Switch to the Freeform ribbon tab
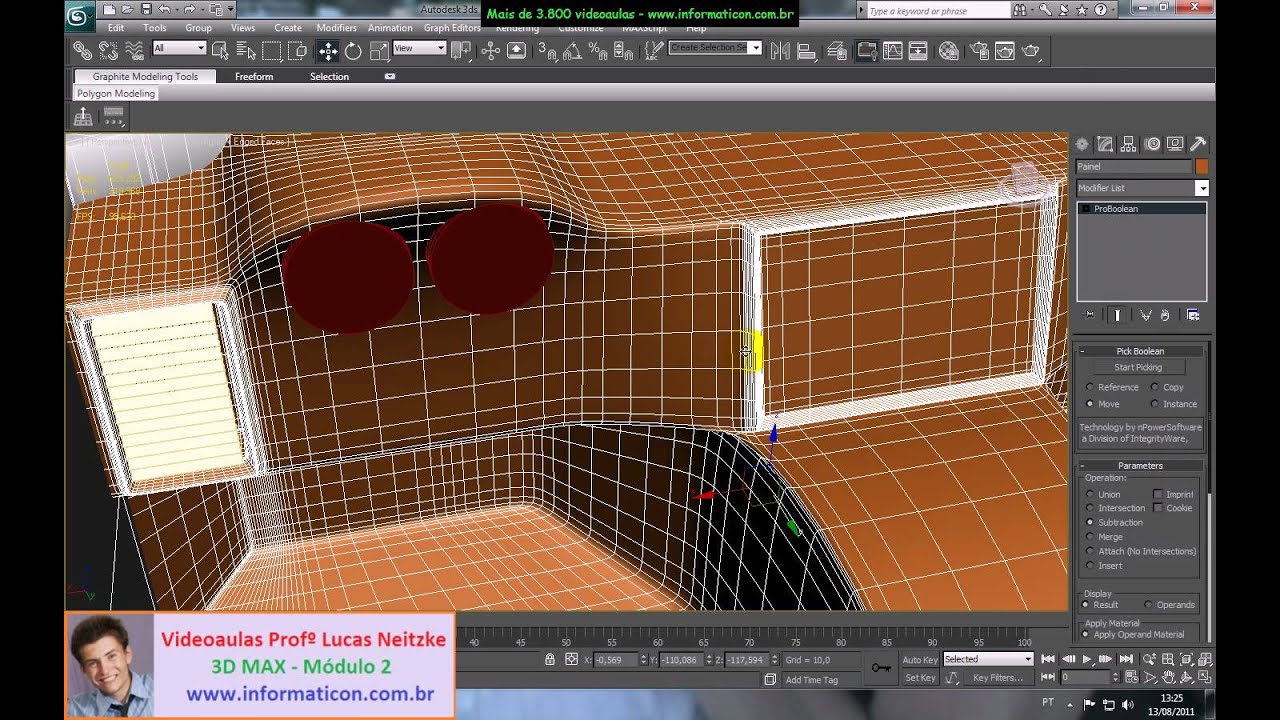Image resolution: width=1280 pixels, height=720 pixels. click(254, 77)
